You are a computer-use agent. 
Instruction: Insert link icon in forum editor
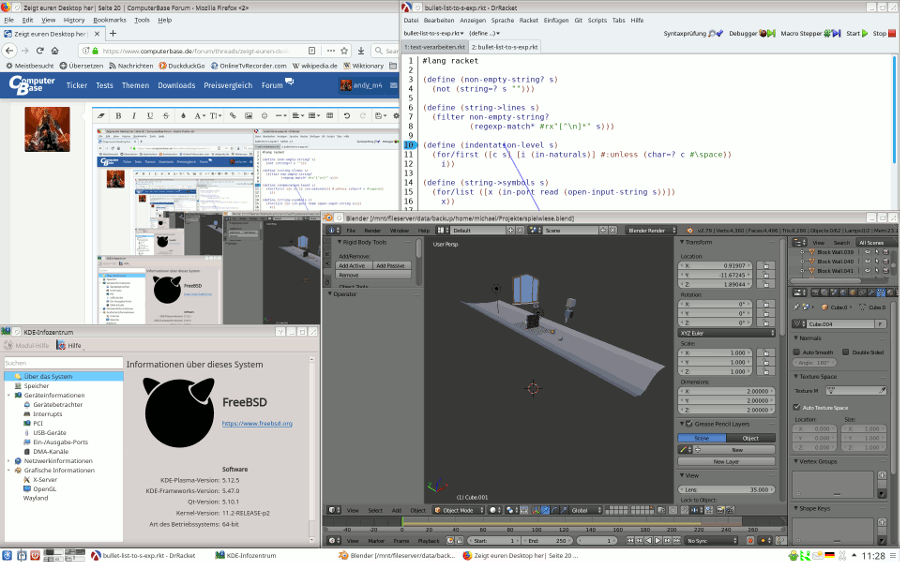click(x=232, y=115)
